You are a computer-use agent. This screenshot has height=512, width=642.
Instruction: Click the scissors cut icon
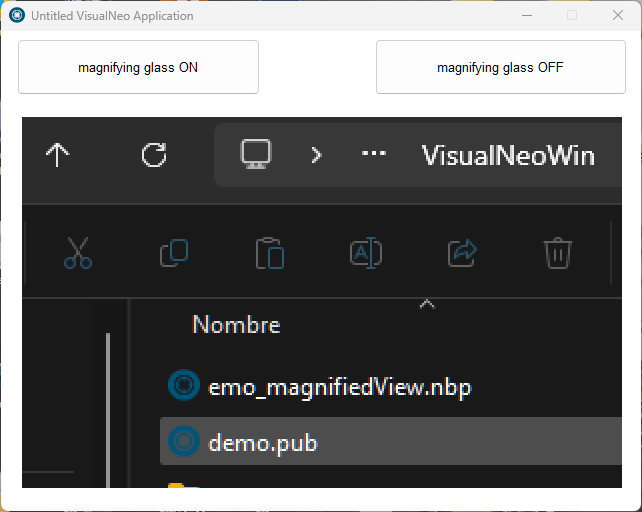tap(78, 253)
